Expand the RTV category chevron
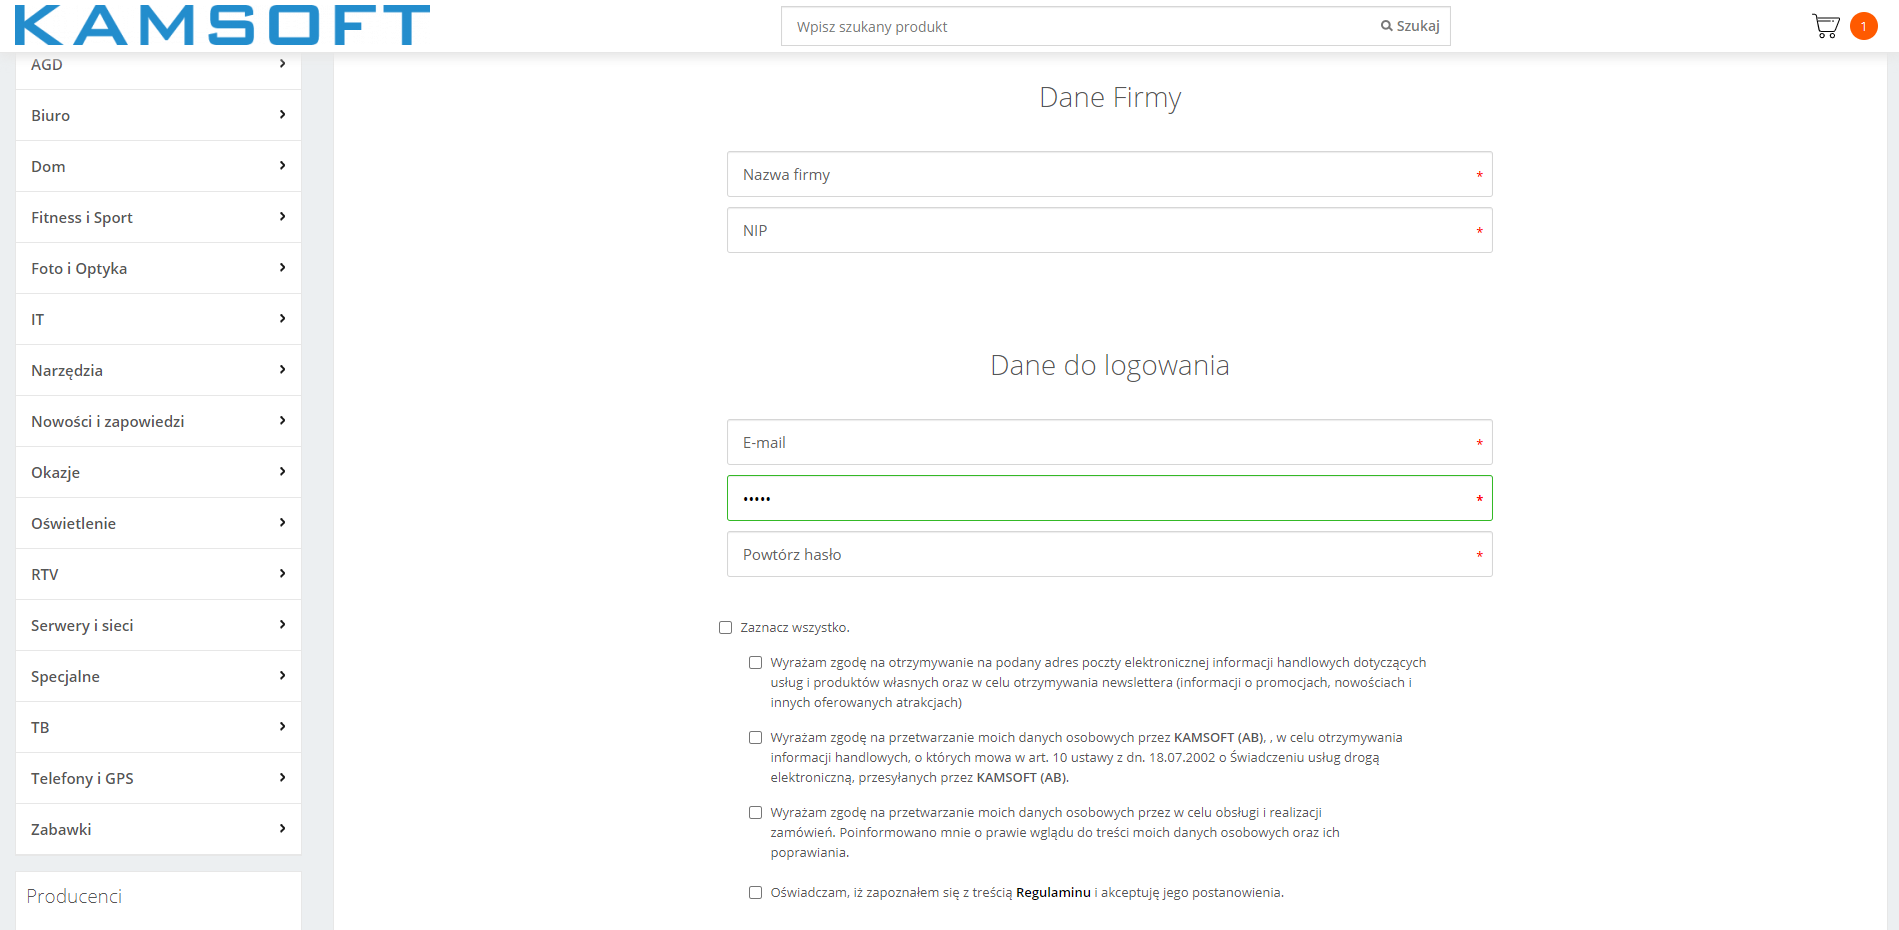Viewport: 1899px width, 930px height. (283, 574)
